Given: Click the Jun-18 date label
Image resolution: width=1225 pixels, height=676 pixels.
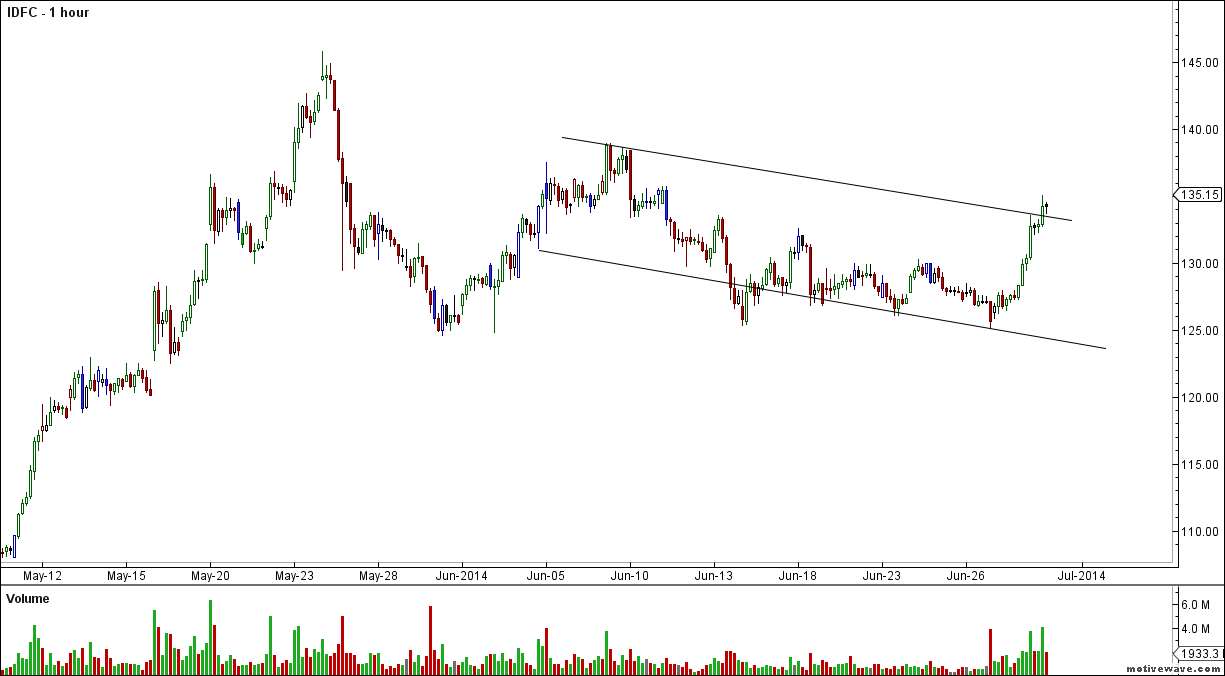Looking at the screenshot, I should (798, 576).
